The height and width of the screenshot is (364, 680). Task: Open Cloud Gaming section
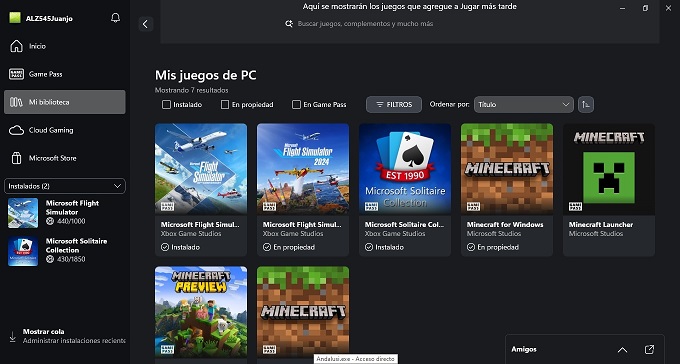(65, 130)
